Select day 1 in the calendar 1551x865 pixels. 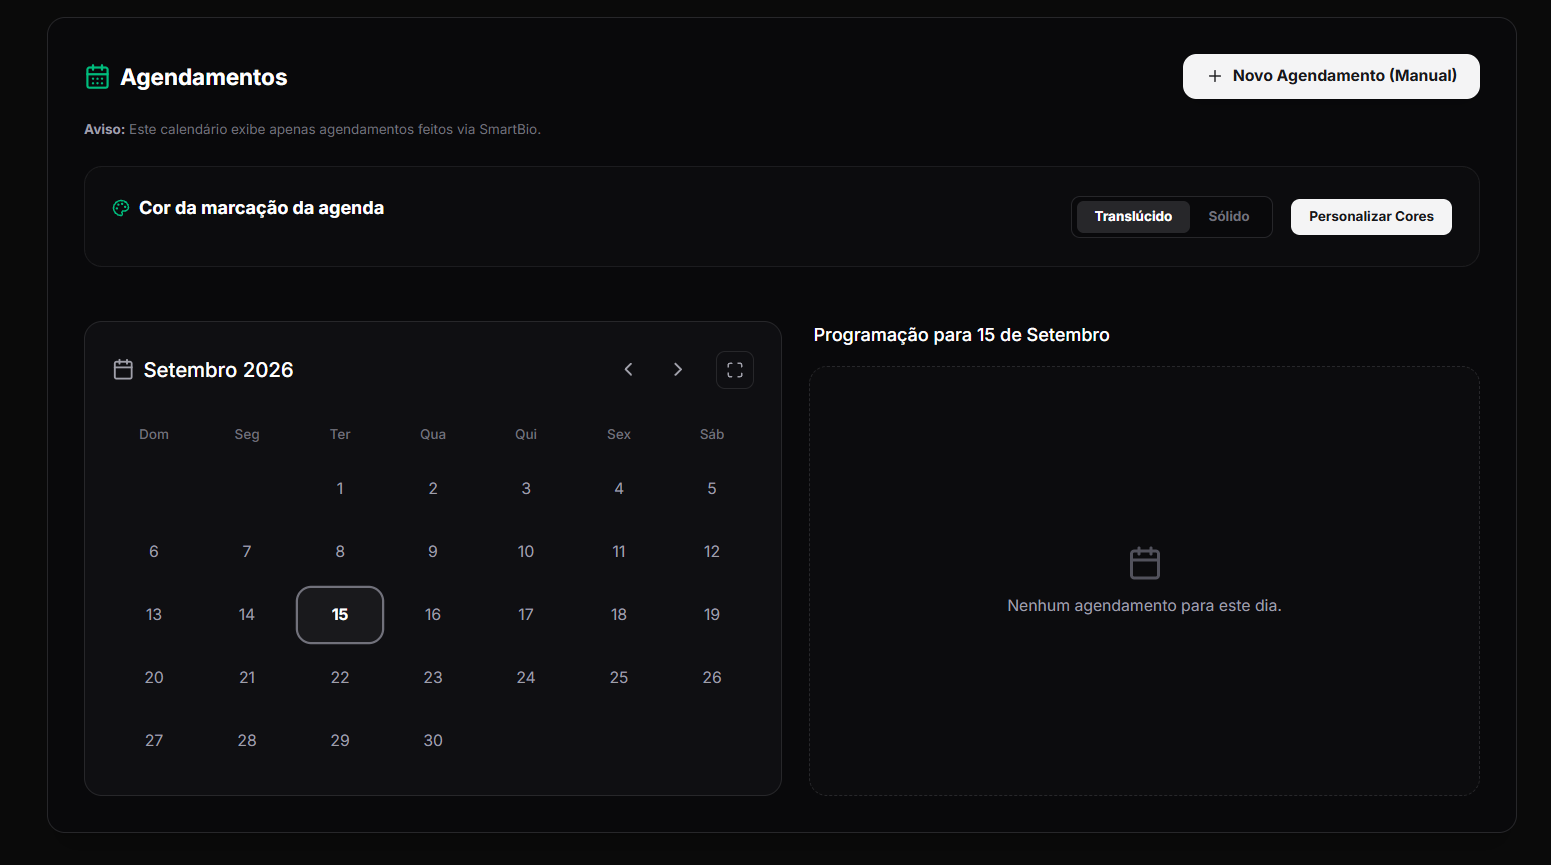[340, 489]
